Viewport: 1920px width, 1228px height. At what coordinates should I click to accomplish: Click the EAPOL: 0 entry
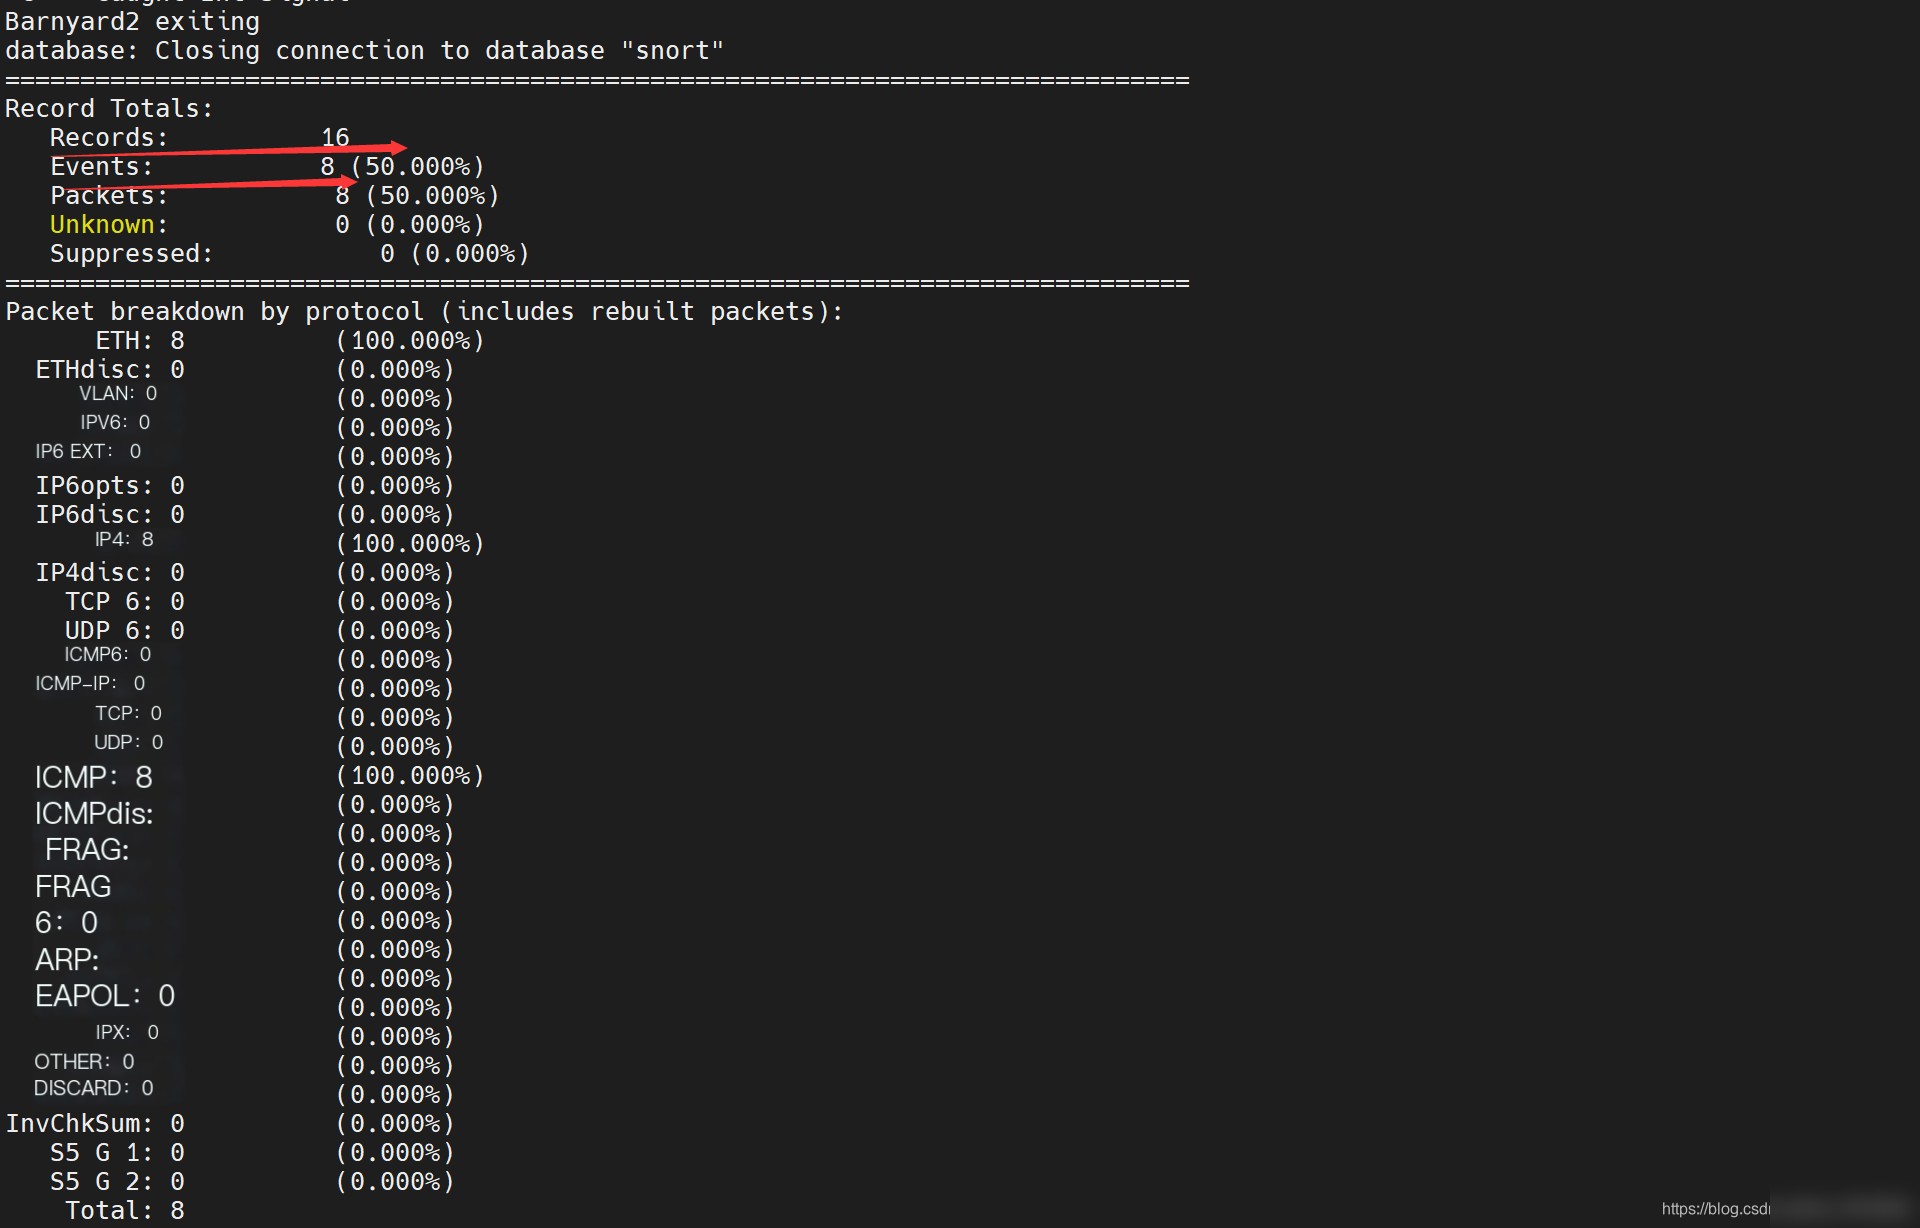coord(105,996)
